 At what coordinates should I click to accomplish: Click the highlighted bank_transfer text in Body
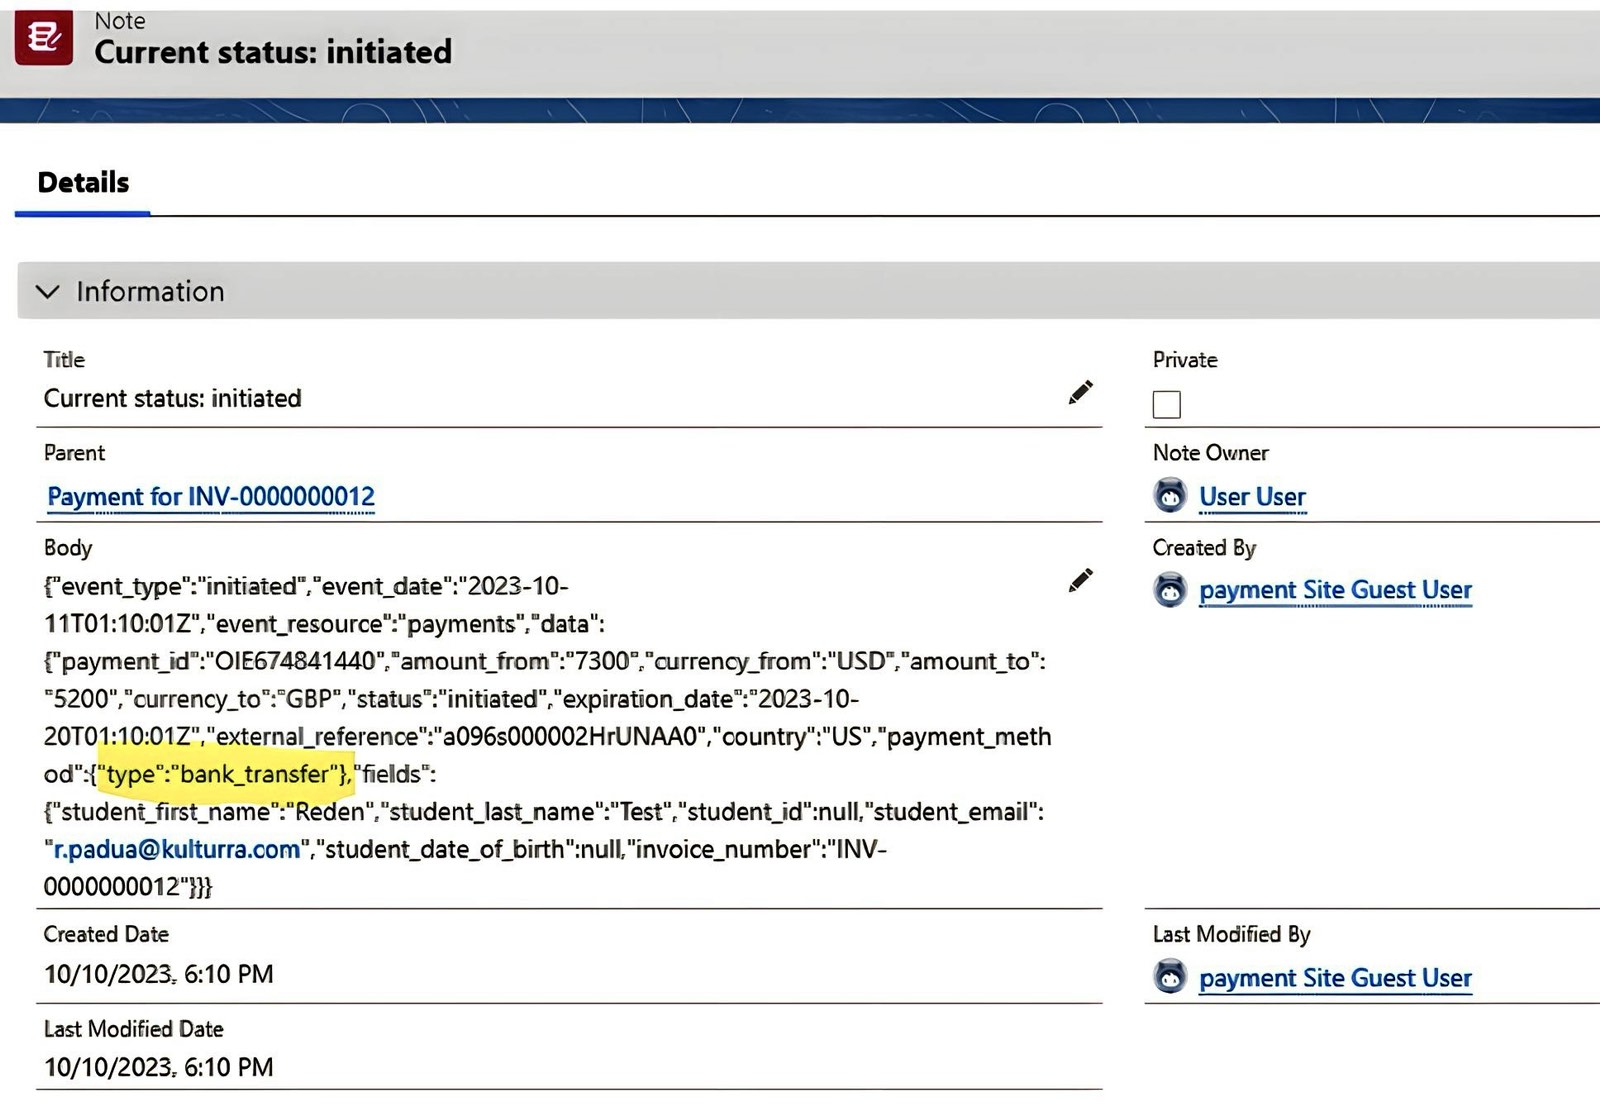click(254, 774)
